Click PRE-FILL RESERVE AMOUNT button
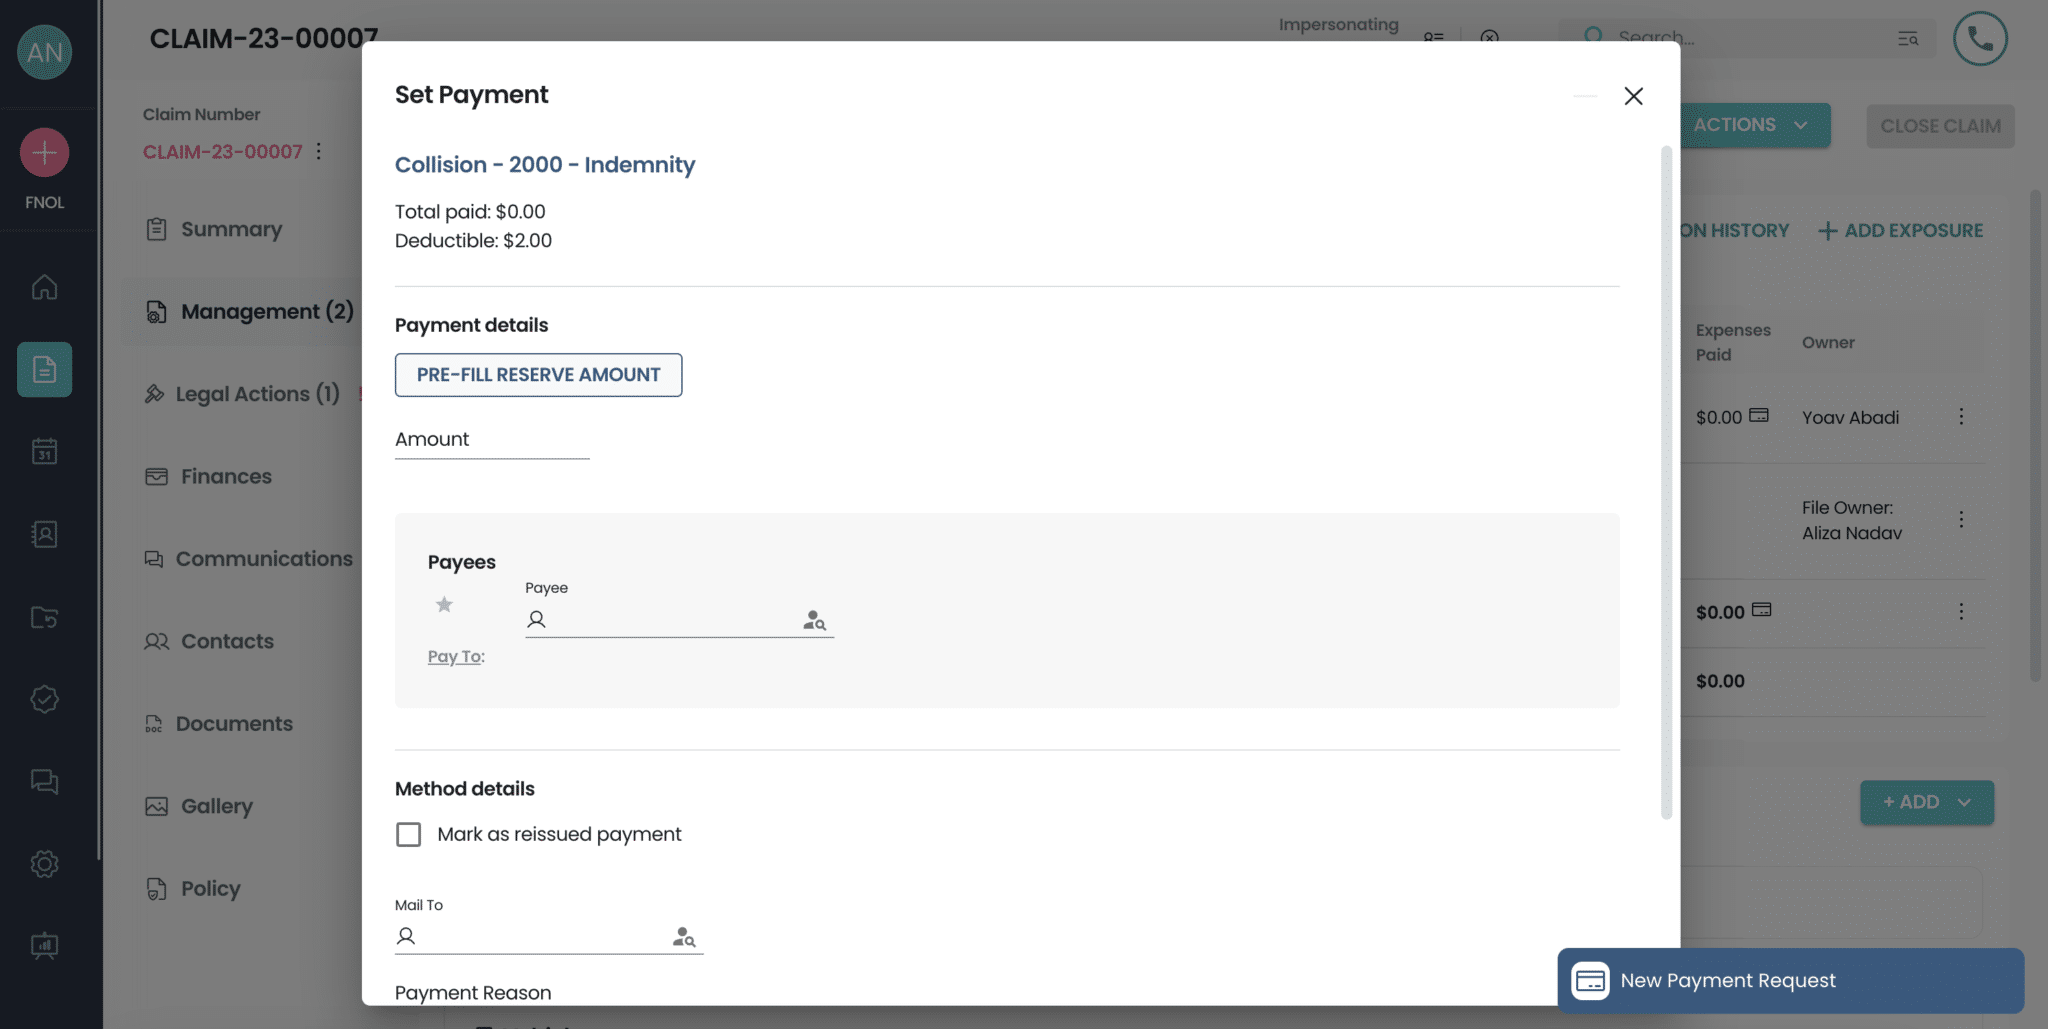Viewport: 2048px width, 1029px height. point(538,375)
